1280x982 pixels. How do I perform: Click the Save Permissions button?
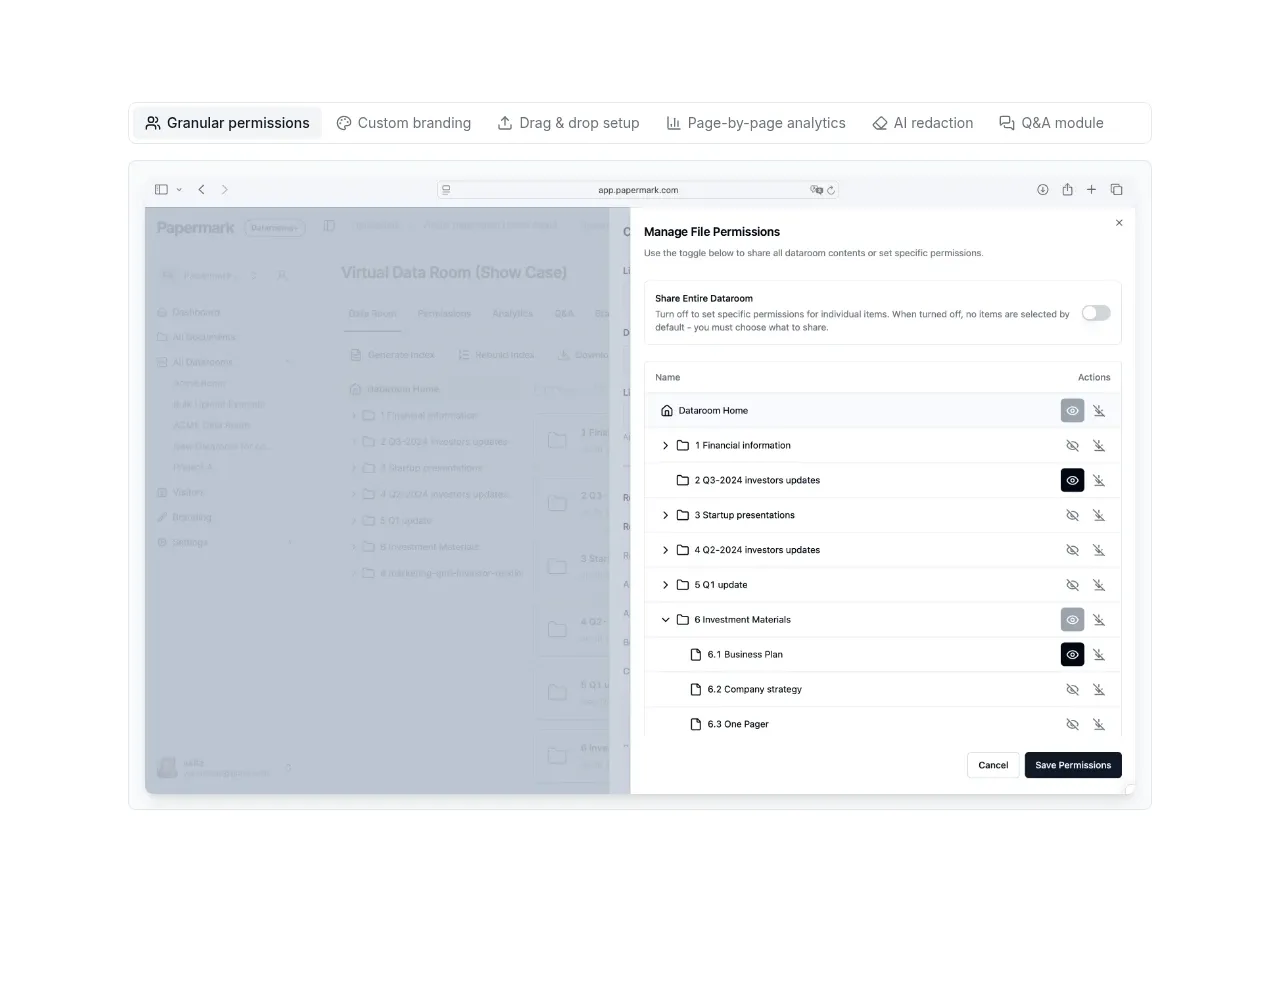(x=1073, y=765)
